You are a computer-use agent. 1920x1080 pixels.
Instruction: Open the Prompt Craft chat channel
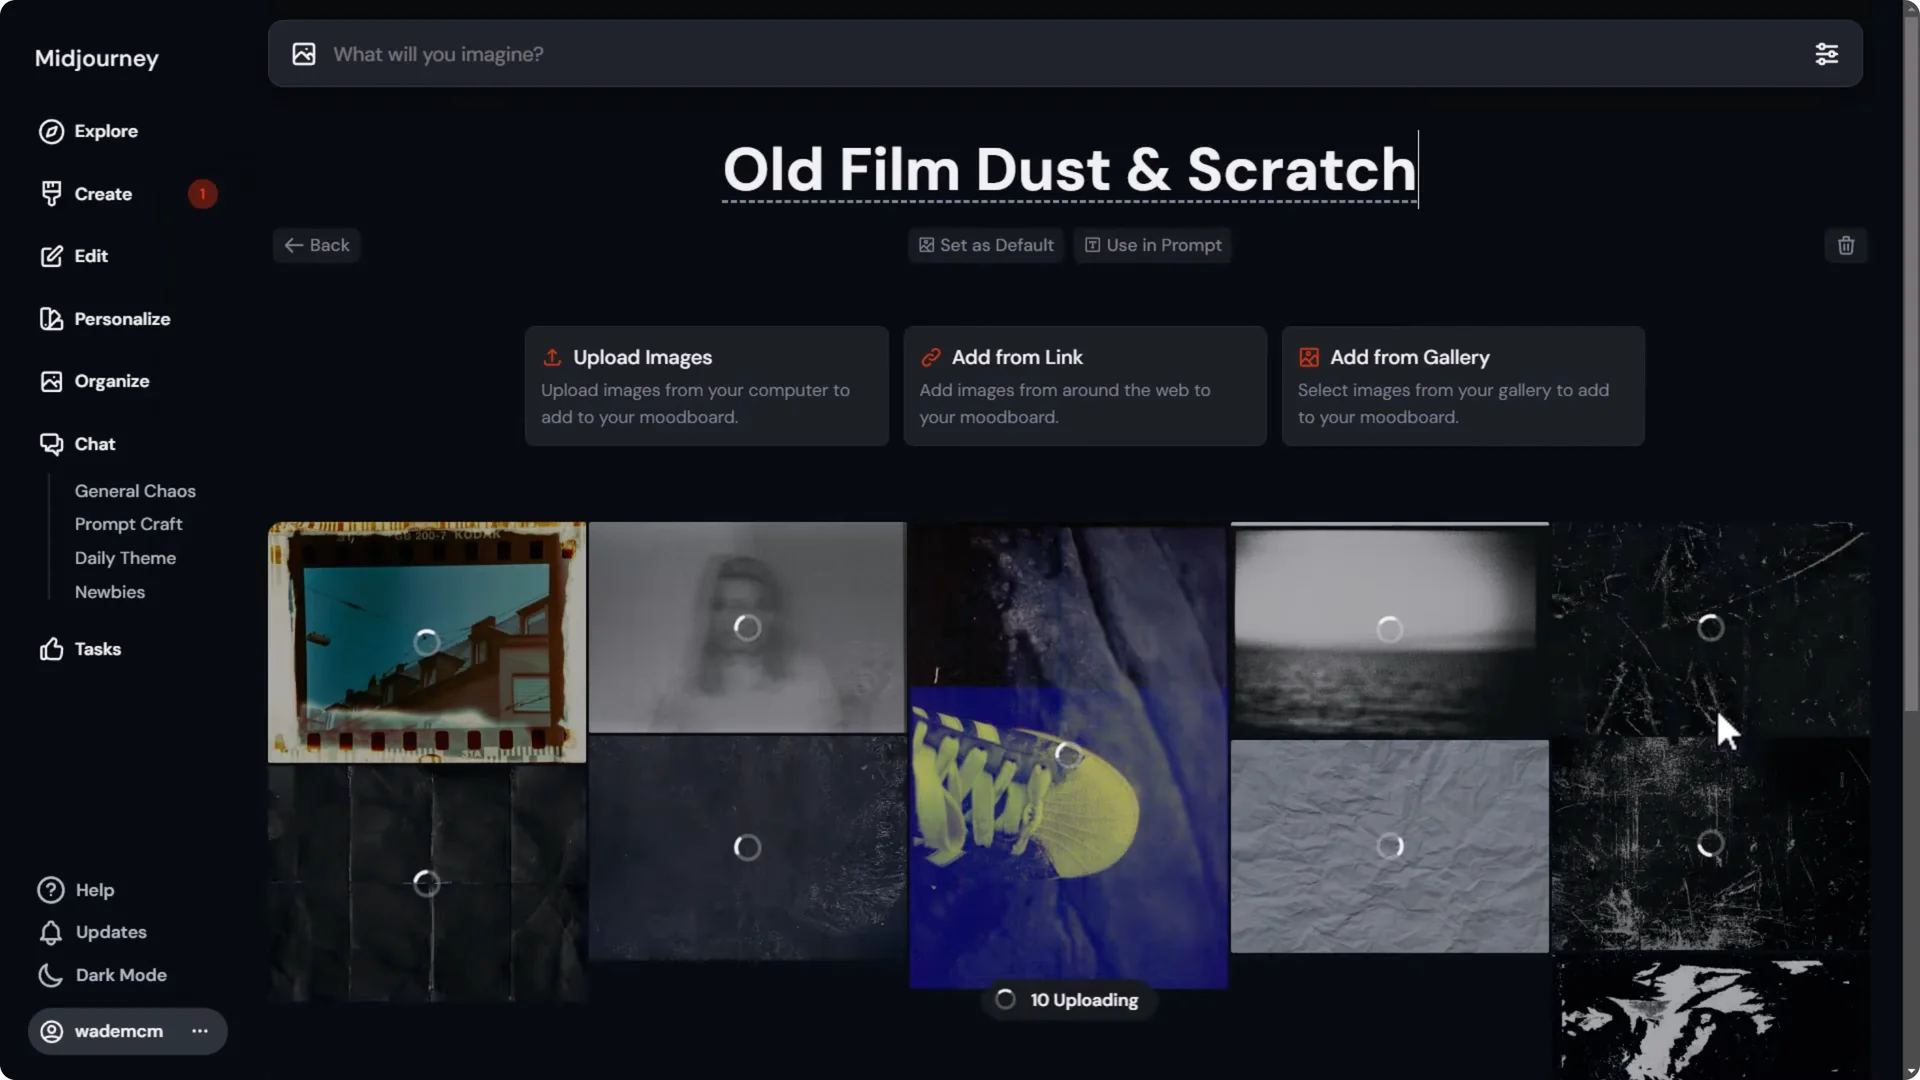(x=128, y=523)
